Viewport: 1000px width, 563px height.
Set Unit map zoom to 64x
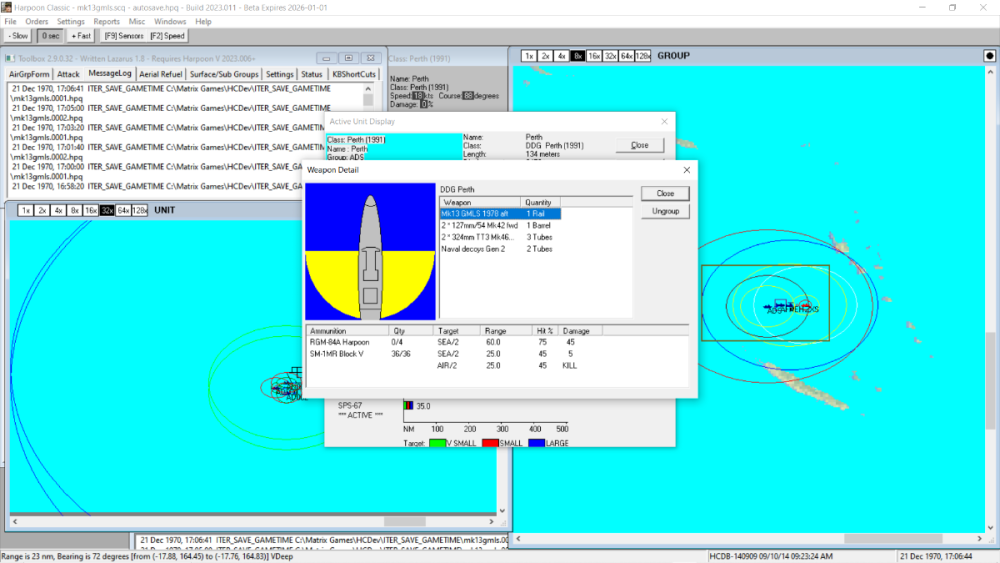coord(123,210)
